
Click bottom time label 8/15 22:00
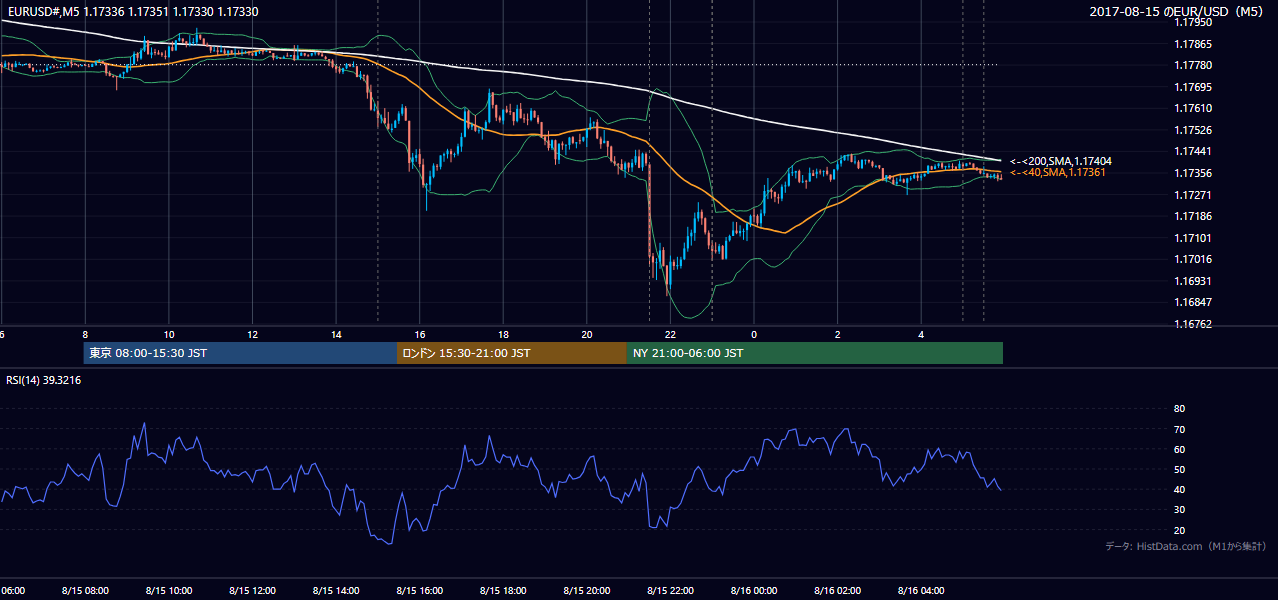click(x=671, y=591)
